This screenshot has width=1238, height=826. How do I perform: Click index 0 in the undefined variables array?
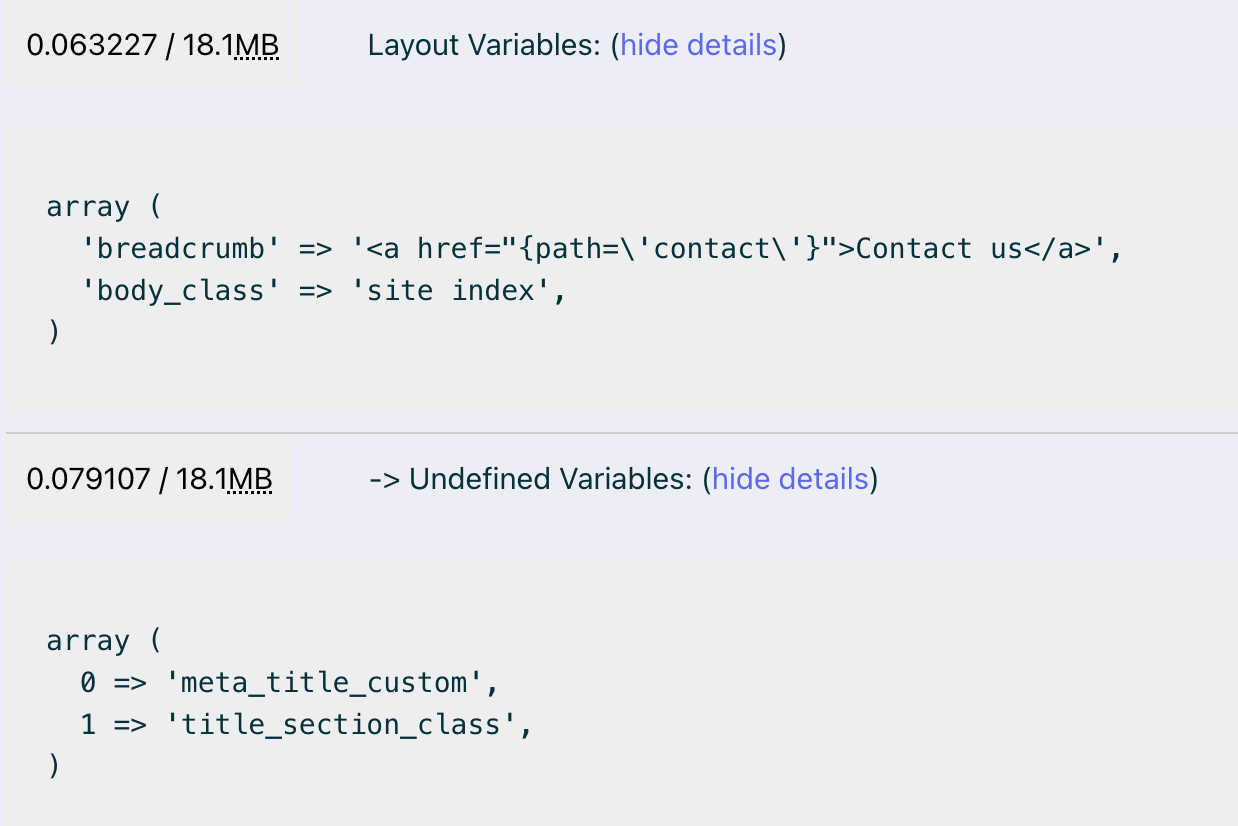click(x=88, y=683)
